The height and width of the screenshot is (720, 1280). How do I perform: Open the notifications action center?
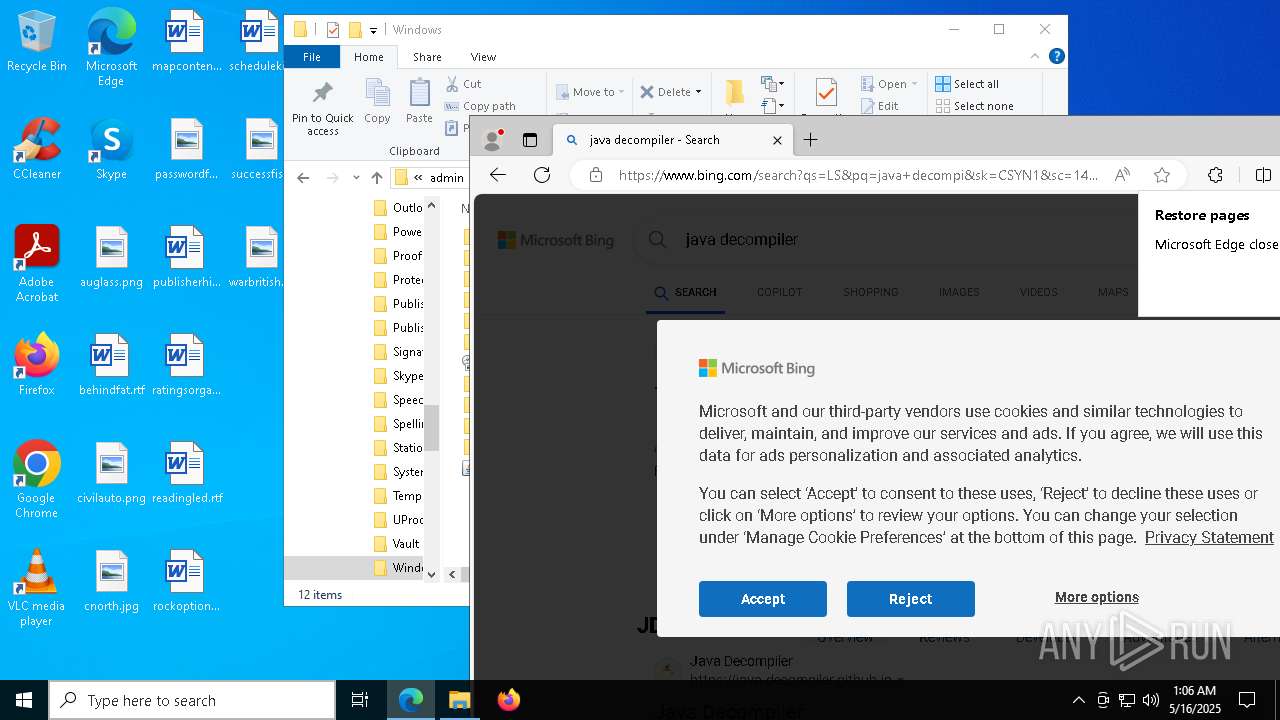click(1247, 700)
